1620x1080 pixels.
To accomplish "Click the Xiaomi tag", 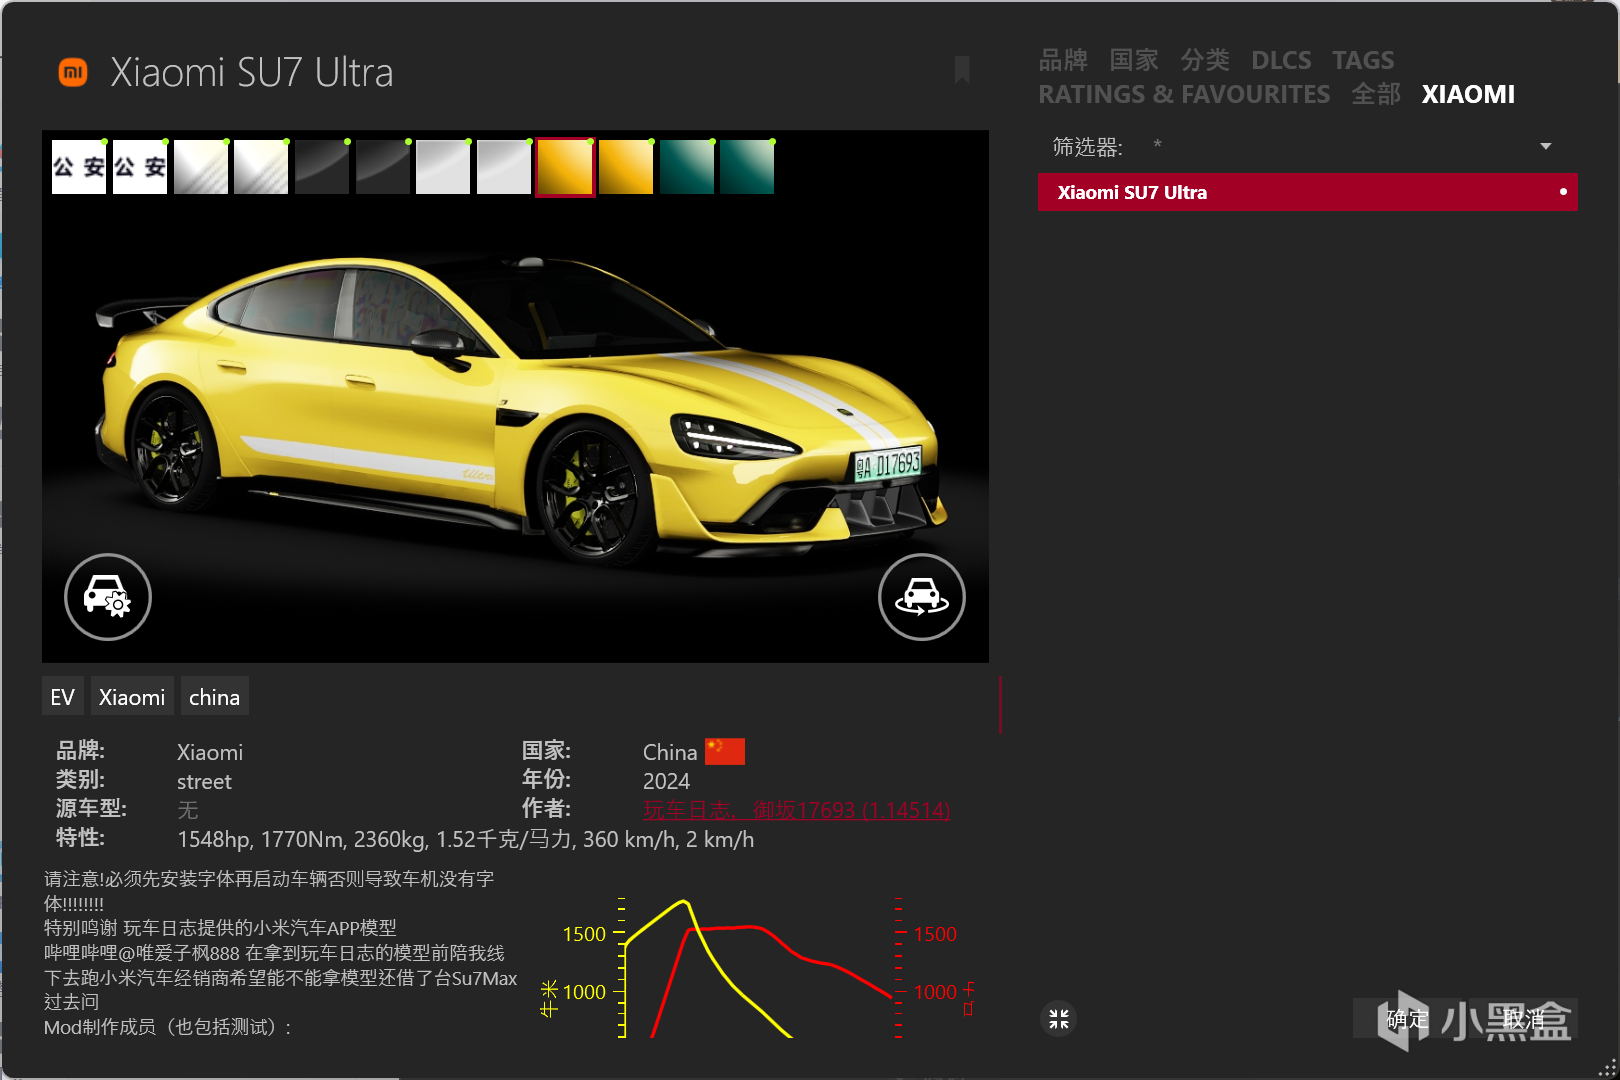I will 132,697.
